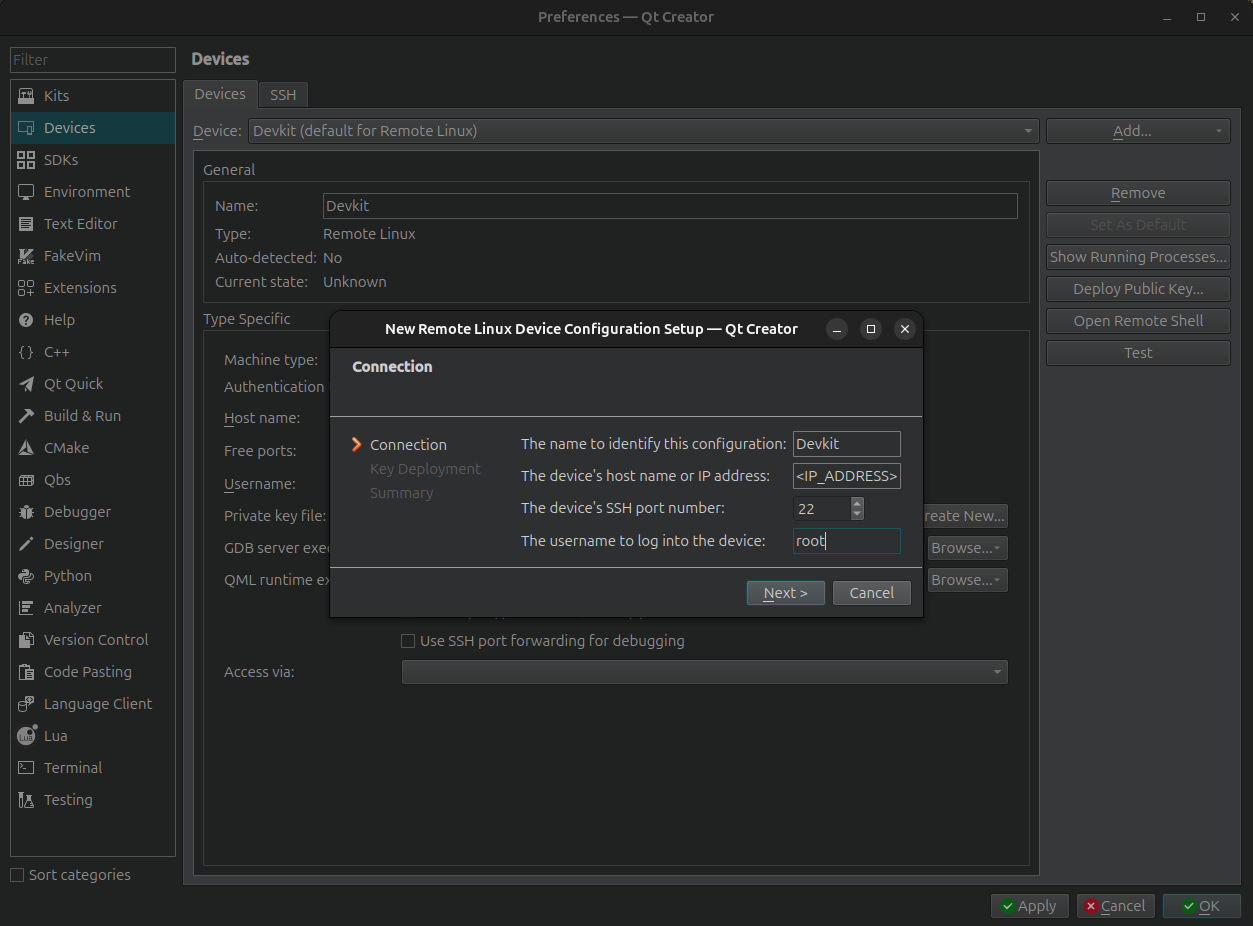Open the Testing category icon

pos(26,800)
